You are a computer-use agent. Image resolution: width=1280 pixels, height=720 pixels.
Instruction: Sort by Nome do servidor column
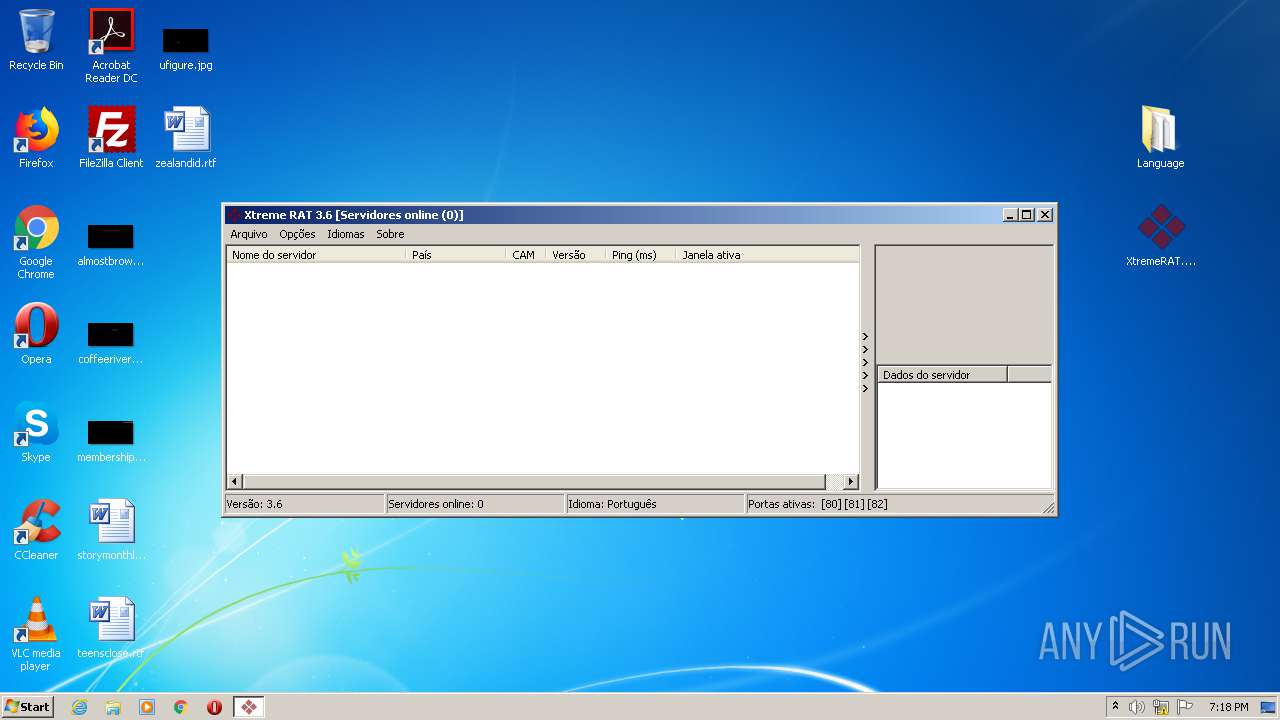tap(316, 255)
